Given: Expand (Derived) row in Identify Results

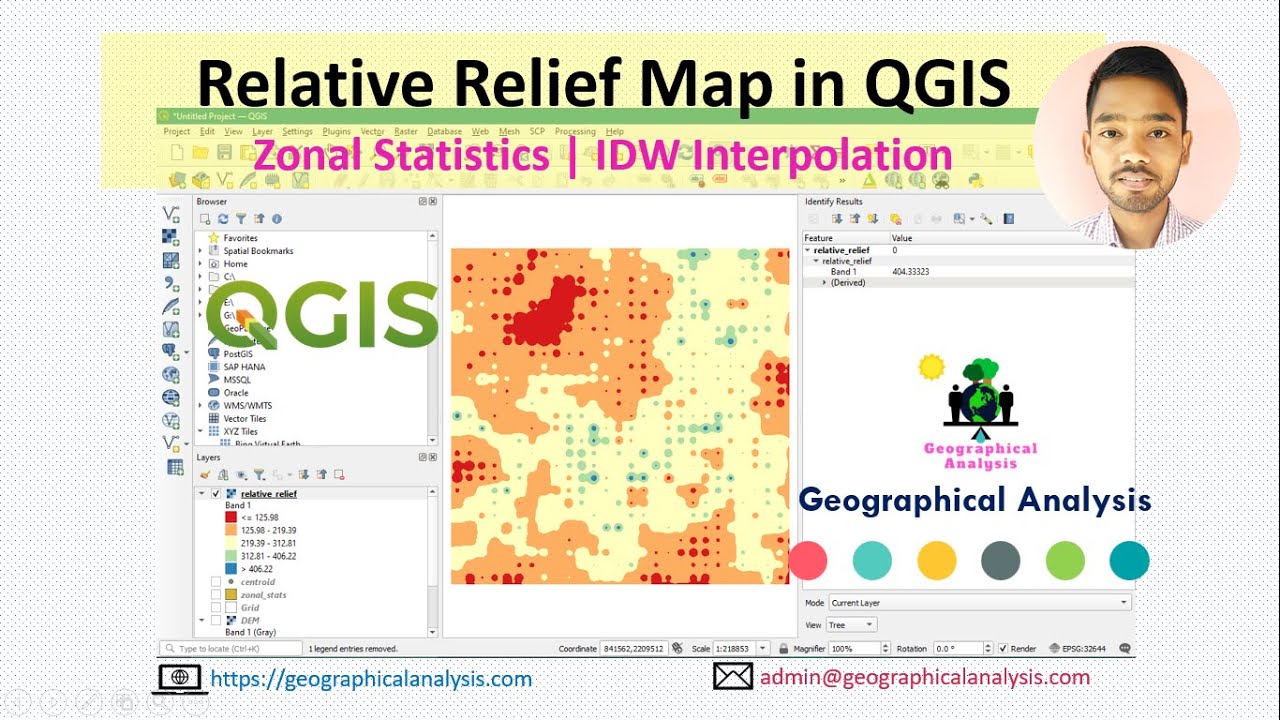Looking at the screenshot, I should point(825,283).
